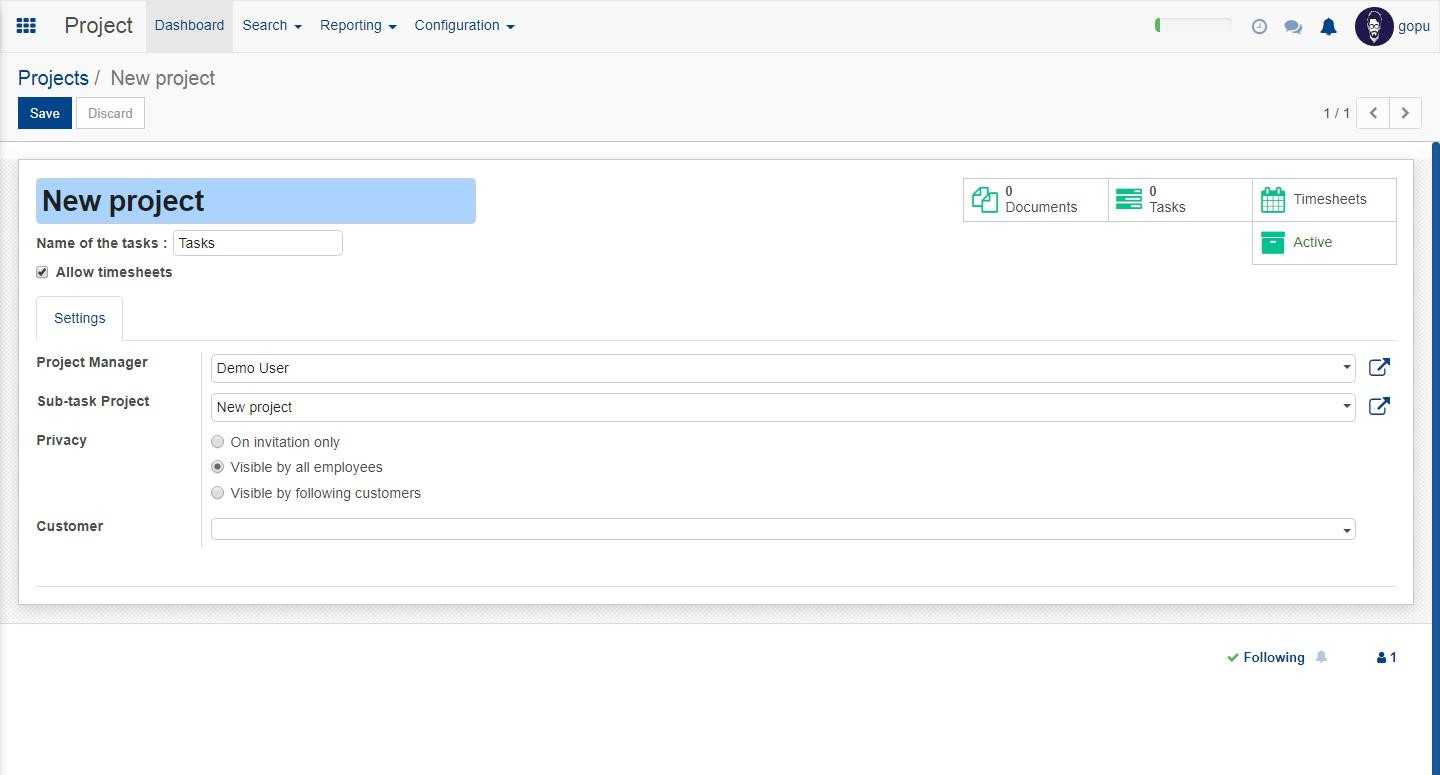The height and width of the screenshot is (775, 1440).
Task: Click the clock activities icon
Action: click(1259, 27)
